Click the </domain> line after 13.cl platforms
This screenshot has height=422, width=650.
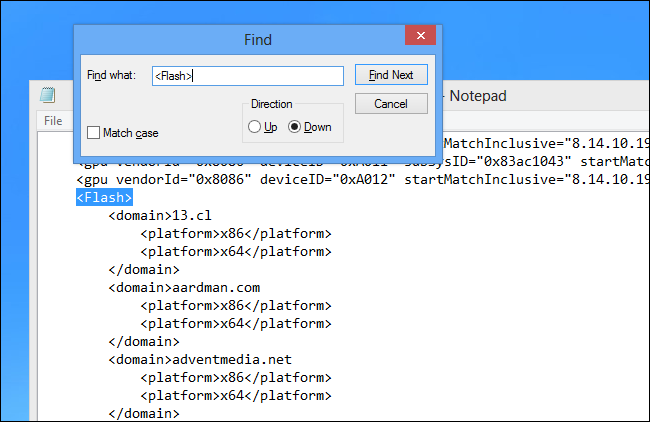tap(144, 270)
